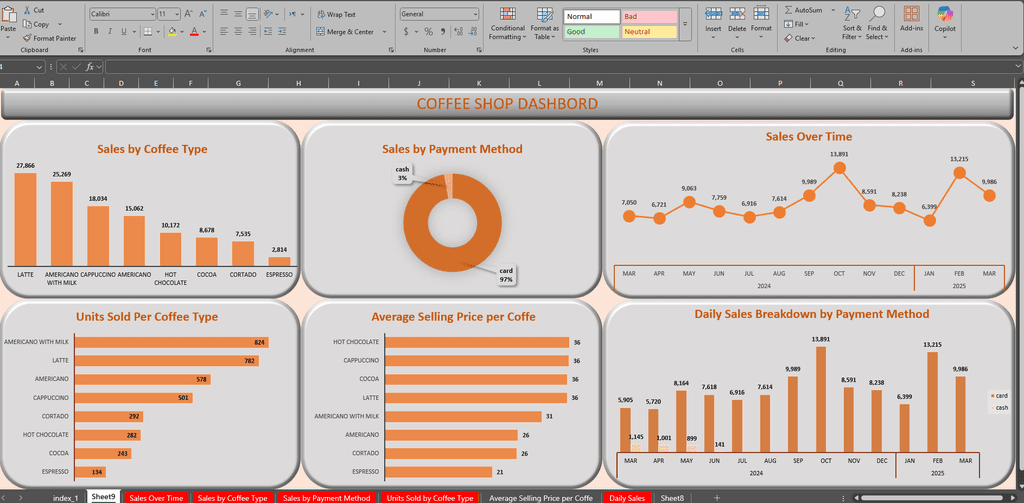Screen dimensions: 1024x503
Task: Apply bold formatting with the B icon
Action: click(x=96, y=31)
